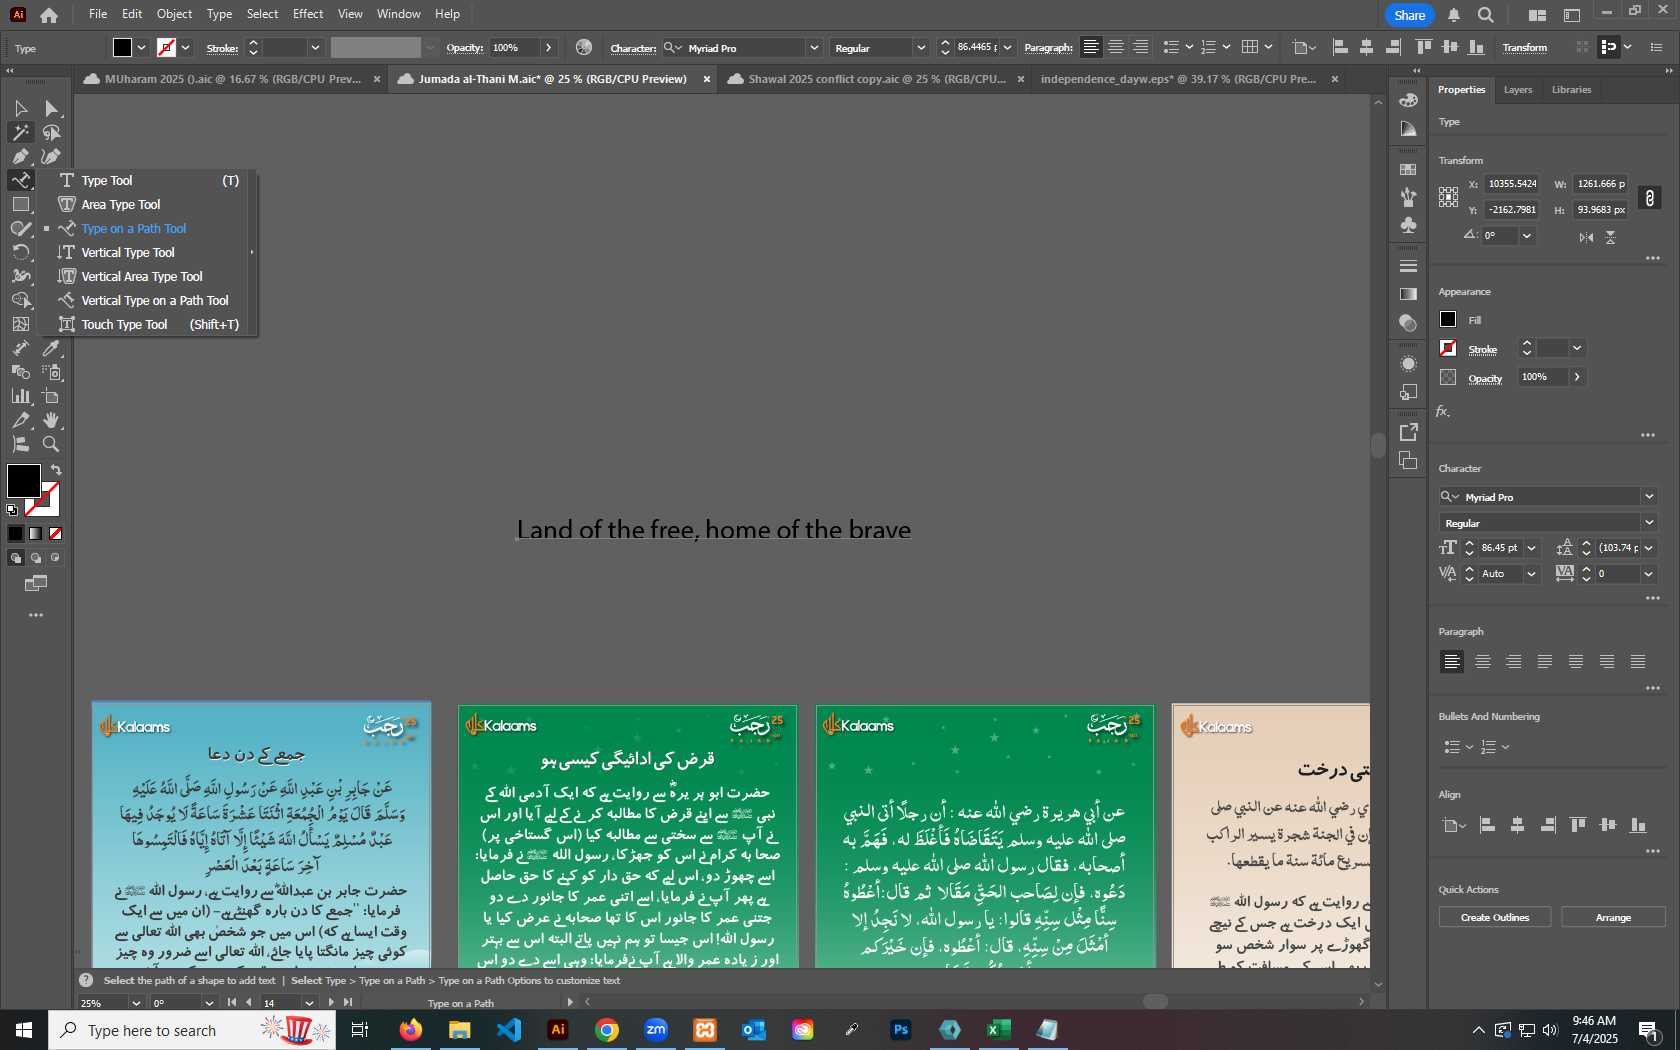Toggle justify all lines in Paragraph panel
Screen dimensions: 1680x1050
pos(1638,661)
